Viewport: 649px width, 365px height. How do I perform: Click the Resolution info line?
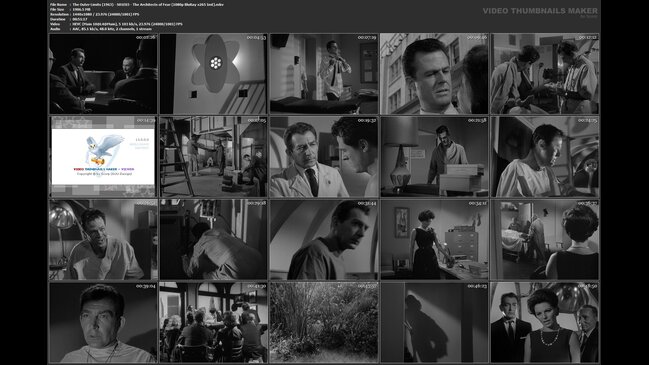pos(95,14)
